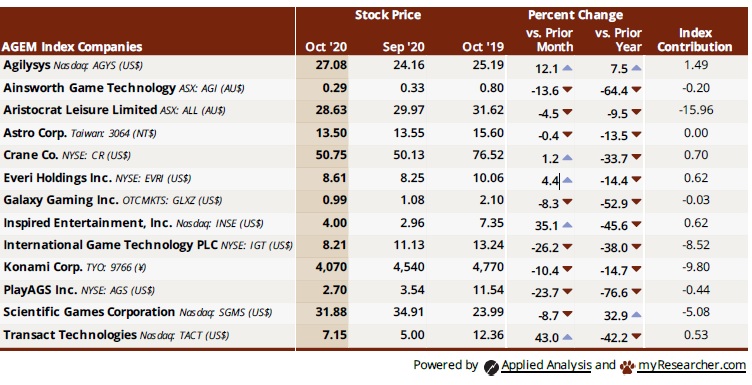Click the Index Contribution column header
The image size is (752, 385).
point(695,40)
